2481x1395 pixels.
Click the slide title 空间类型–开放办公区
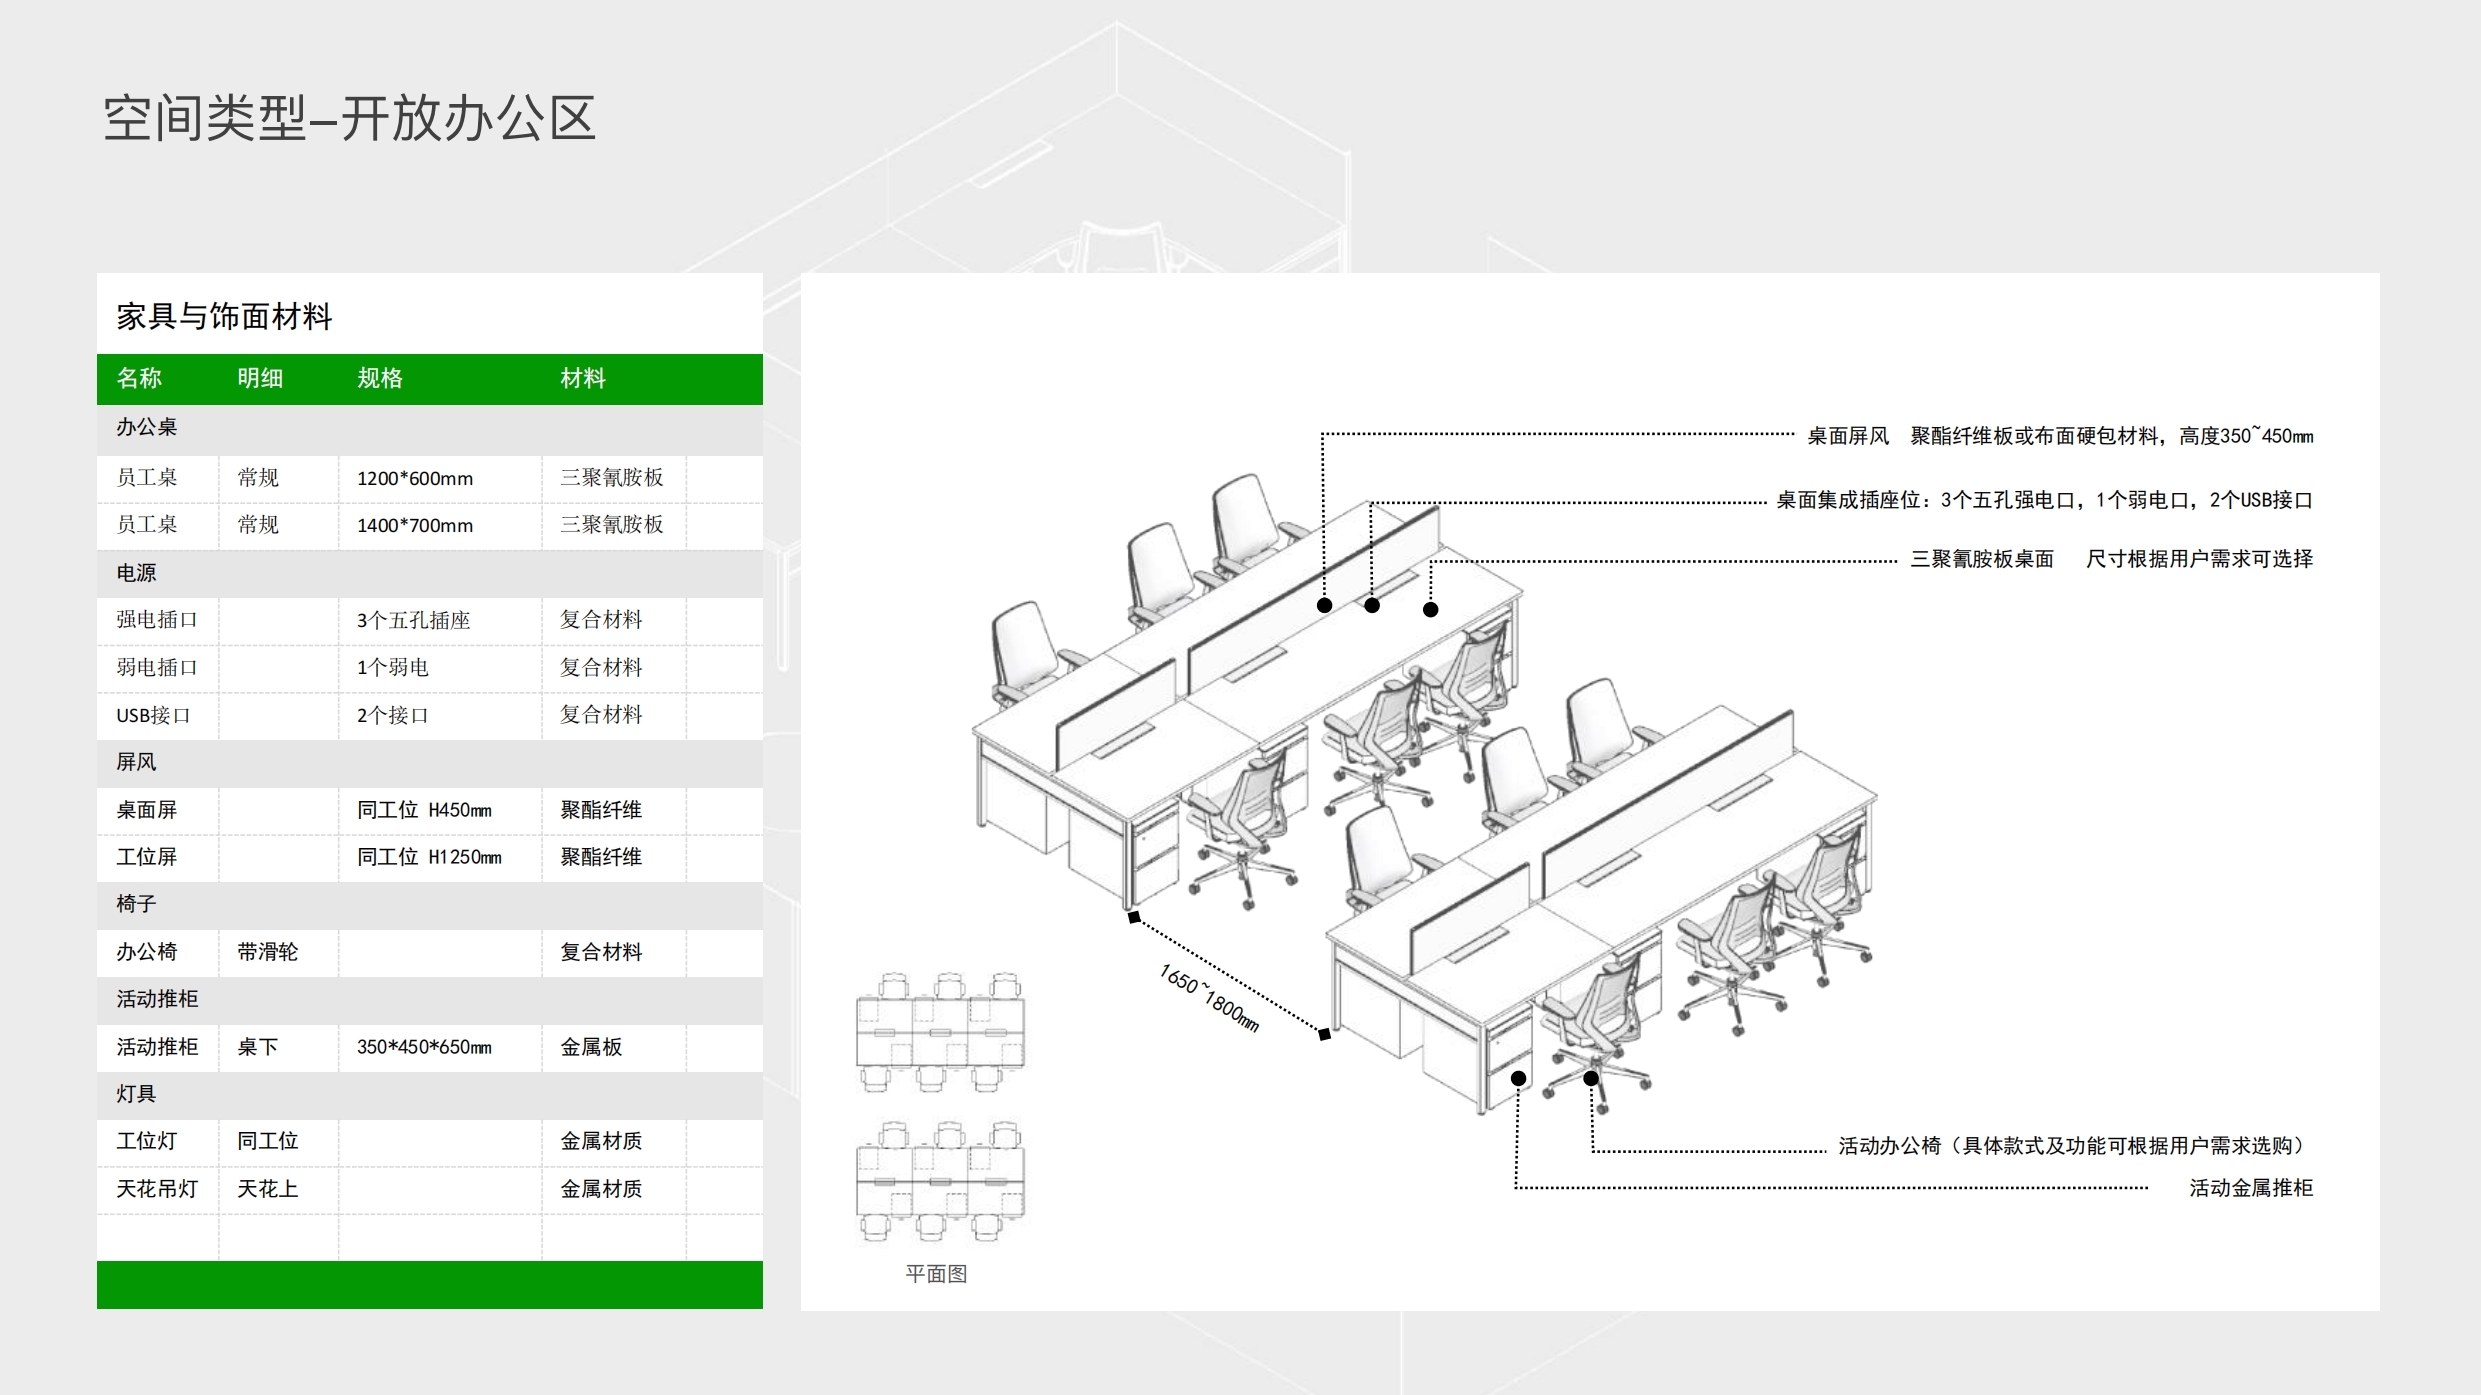click(349, 119)
